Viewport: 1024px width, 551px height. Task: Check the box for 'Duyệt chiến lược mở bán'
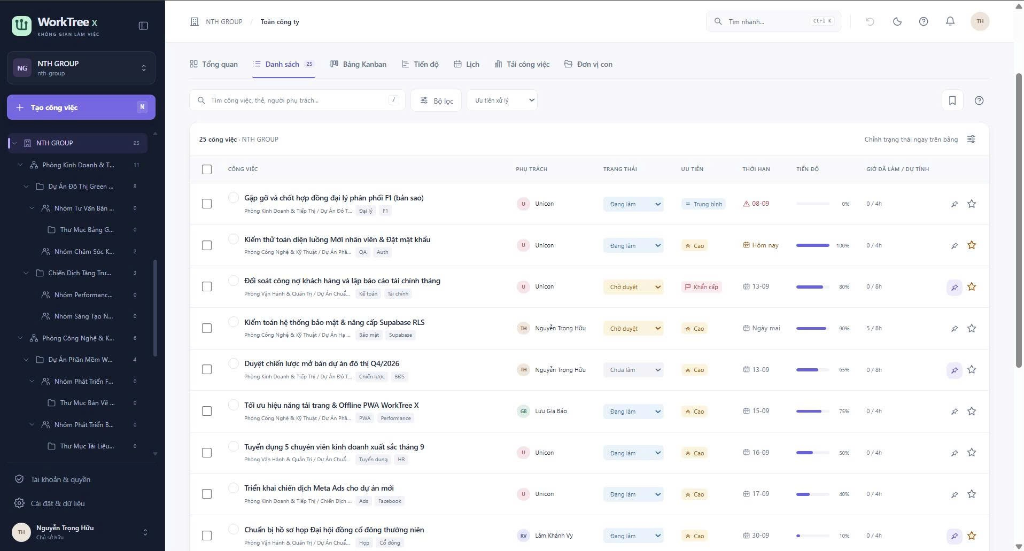pyautogui.click(x=207, y=370)
